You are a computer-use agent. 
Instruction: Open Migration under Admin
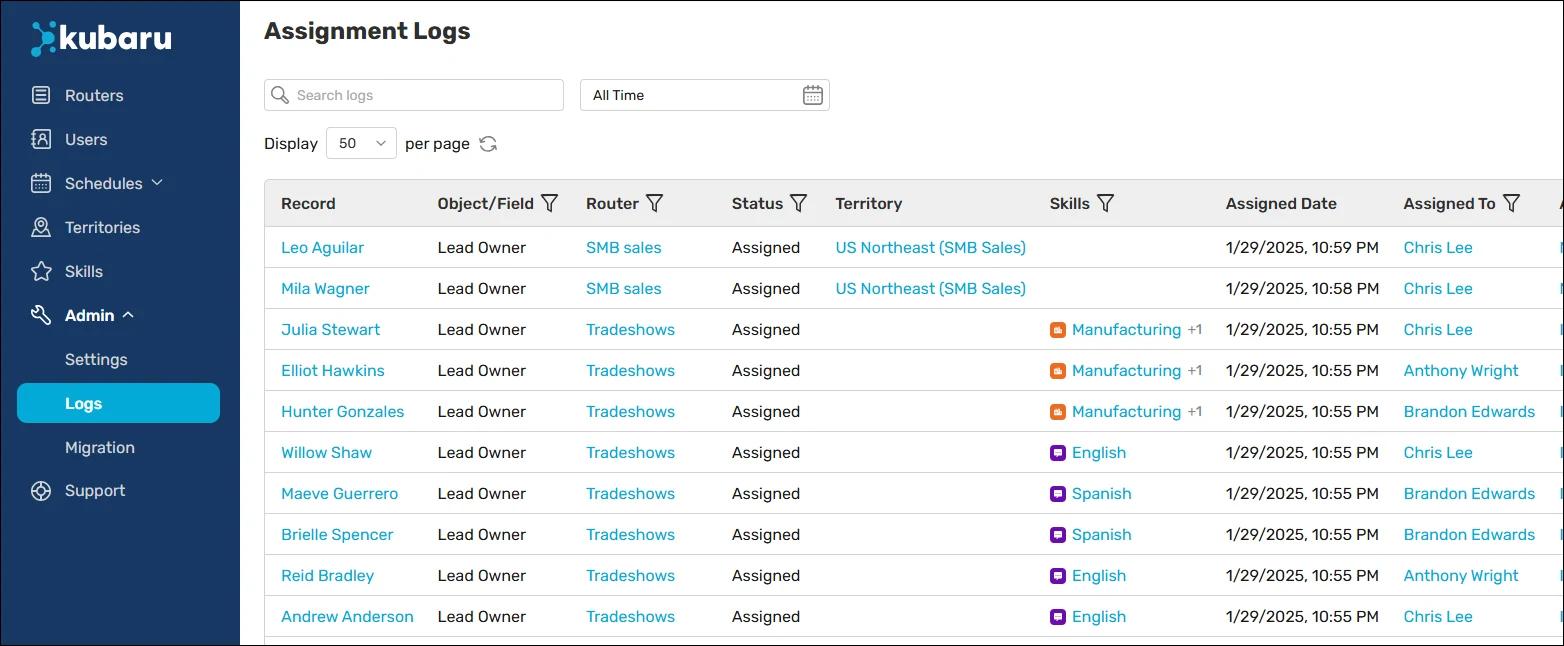click(x=100, y=448)
